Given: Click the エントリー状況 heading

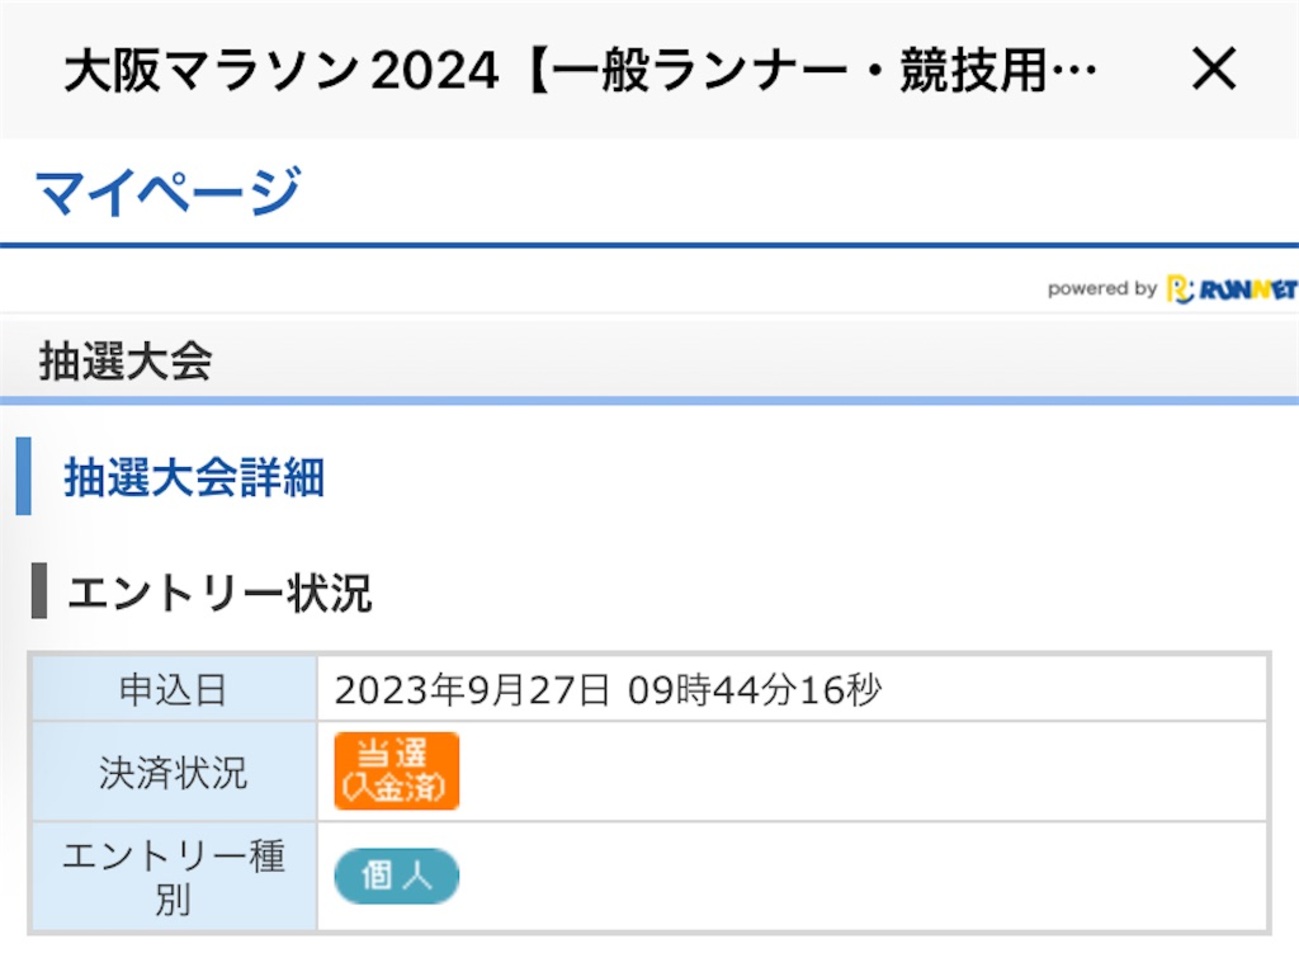Looking at the screenshot, I should (x=220, y=592).
